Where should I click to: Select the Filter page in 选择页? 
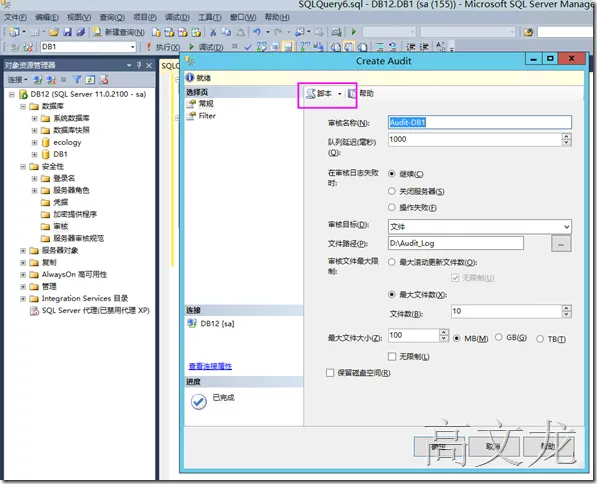[x=207, y=116]
